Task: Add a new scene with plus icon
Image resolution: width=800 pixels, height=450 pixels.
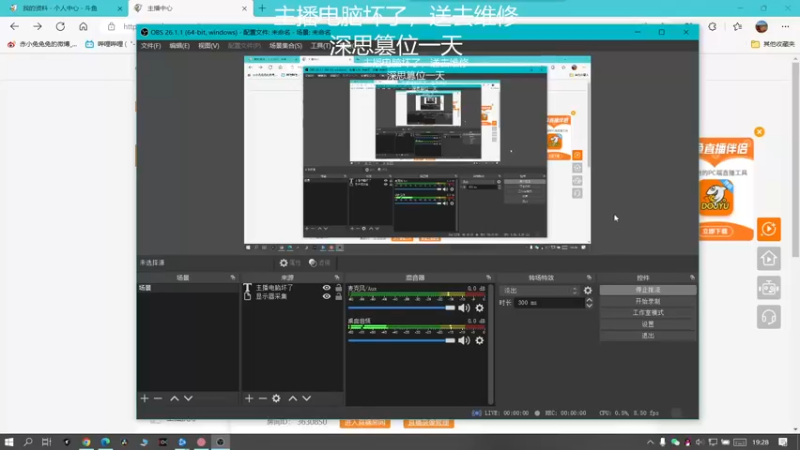Action: point(144,398)
